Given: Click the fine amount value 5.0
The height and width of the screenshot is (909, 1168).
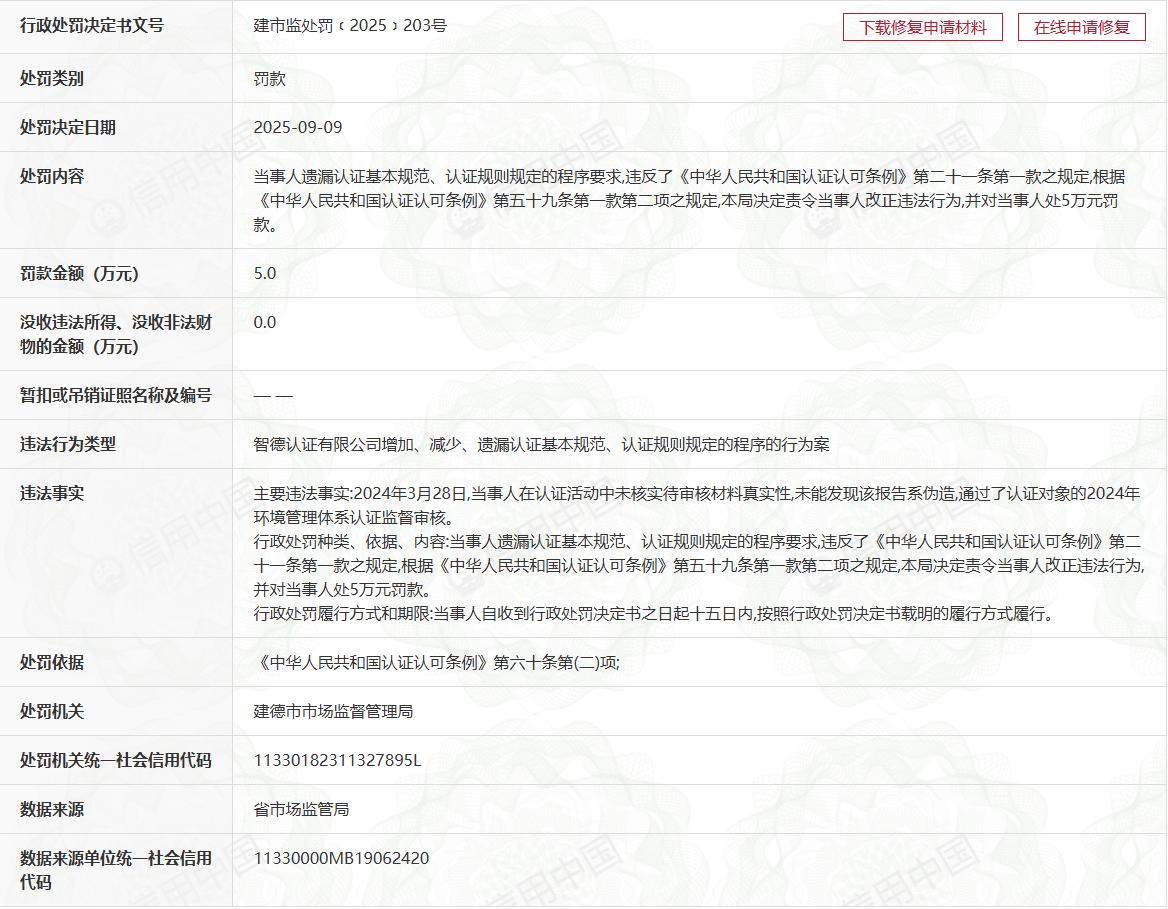Looking at the screenshot, I should pos(265,273).
